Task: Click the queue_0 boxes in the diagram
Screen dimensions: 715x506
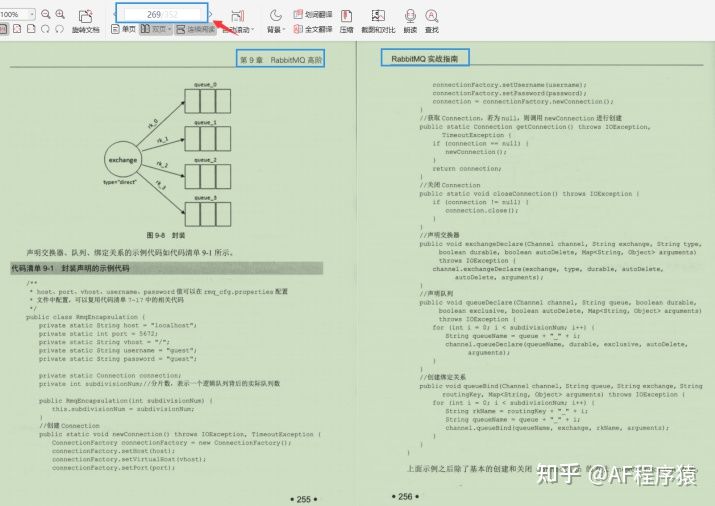Action: point(207,101)
